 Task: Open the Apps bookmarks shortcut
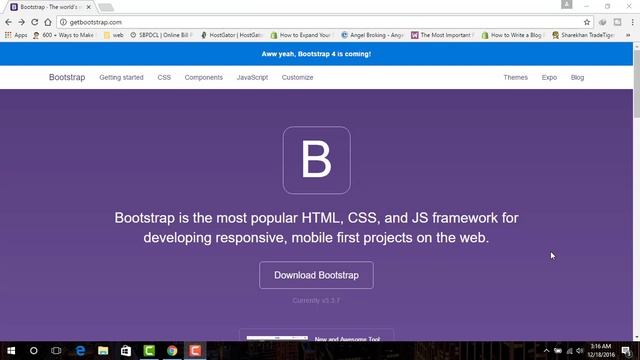point(16,35)
